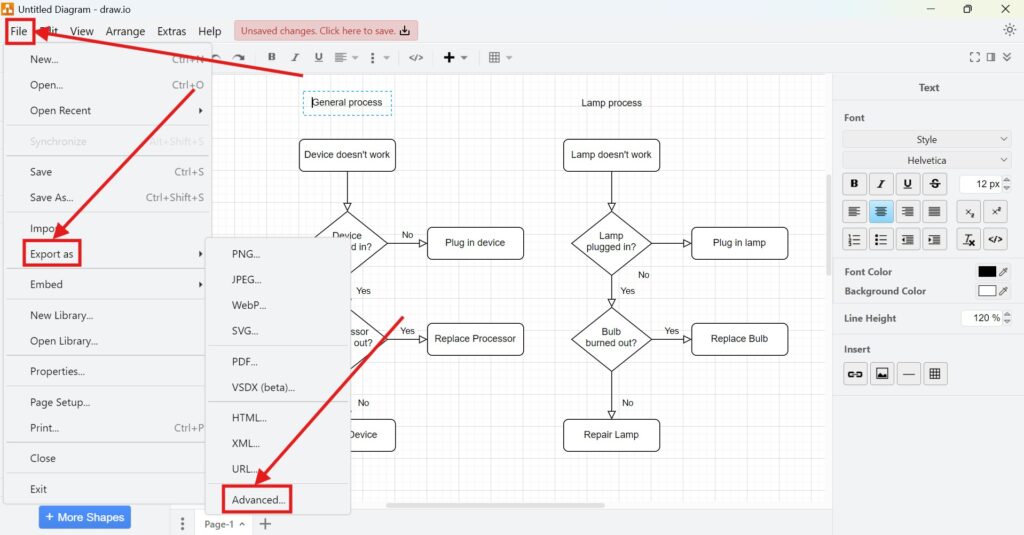
Task: Expand the toolbar table dropdown
Action: (x=500, y=58)
